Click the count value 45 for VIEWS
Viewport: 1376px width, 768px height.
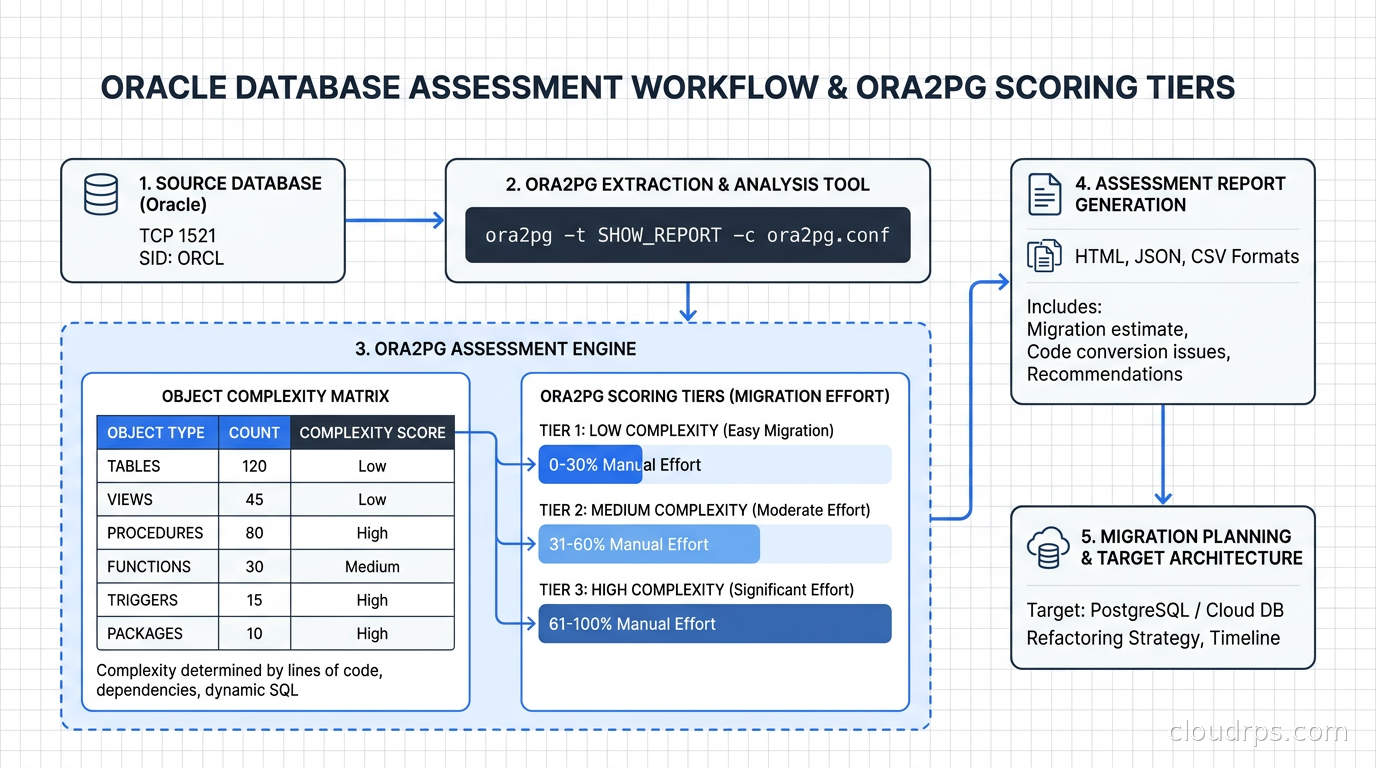[x=255, y=499]
